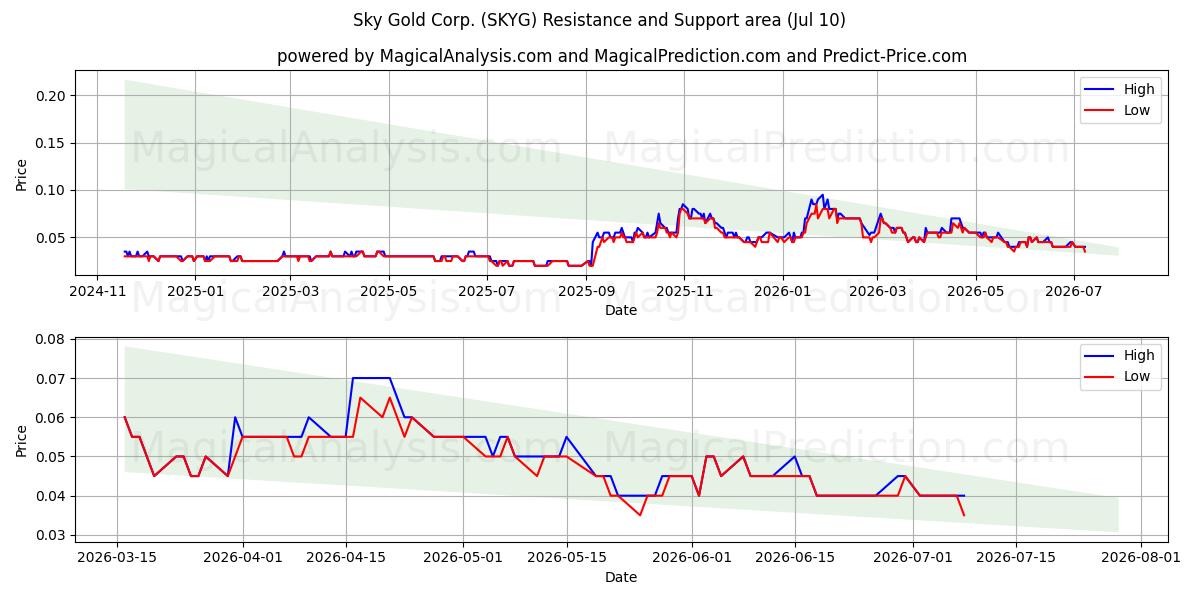Click the '2025-11' tick label
This screenshot has height=600, width=1200.
pos(684,291)
